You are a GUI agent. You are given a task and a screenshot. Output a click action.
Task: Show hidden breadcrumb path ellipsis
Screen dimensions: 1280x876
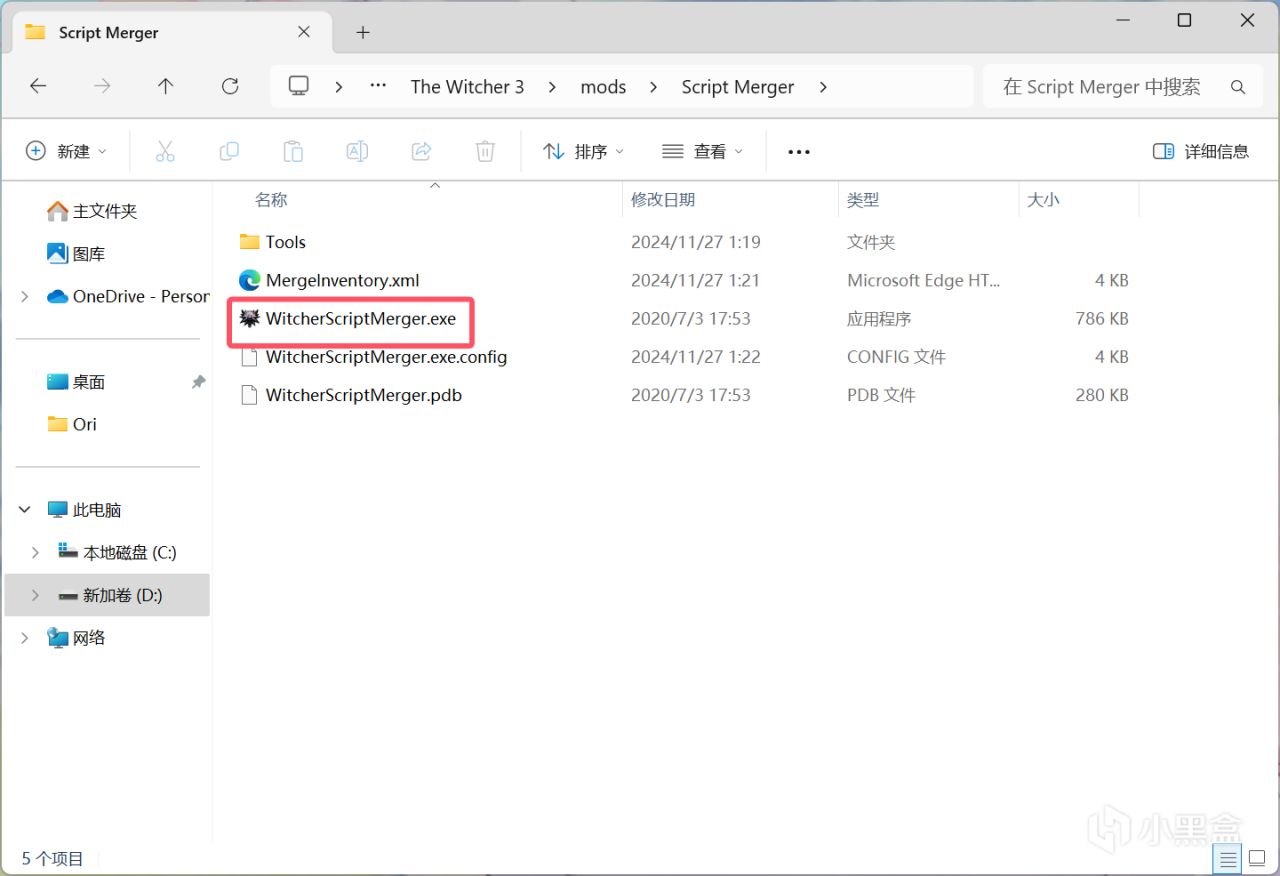coord(378,86)
